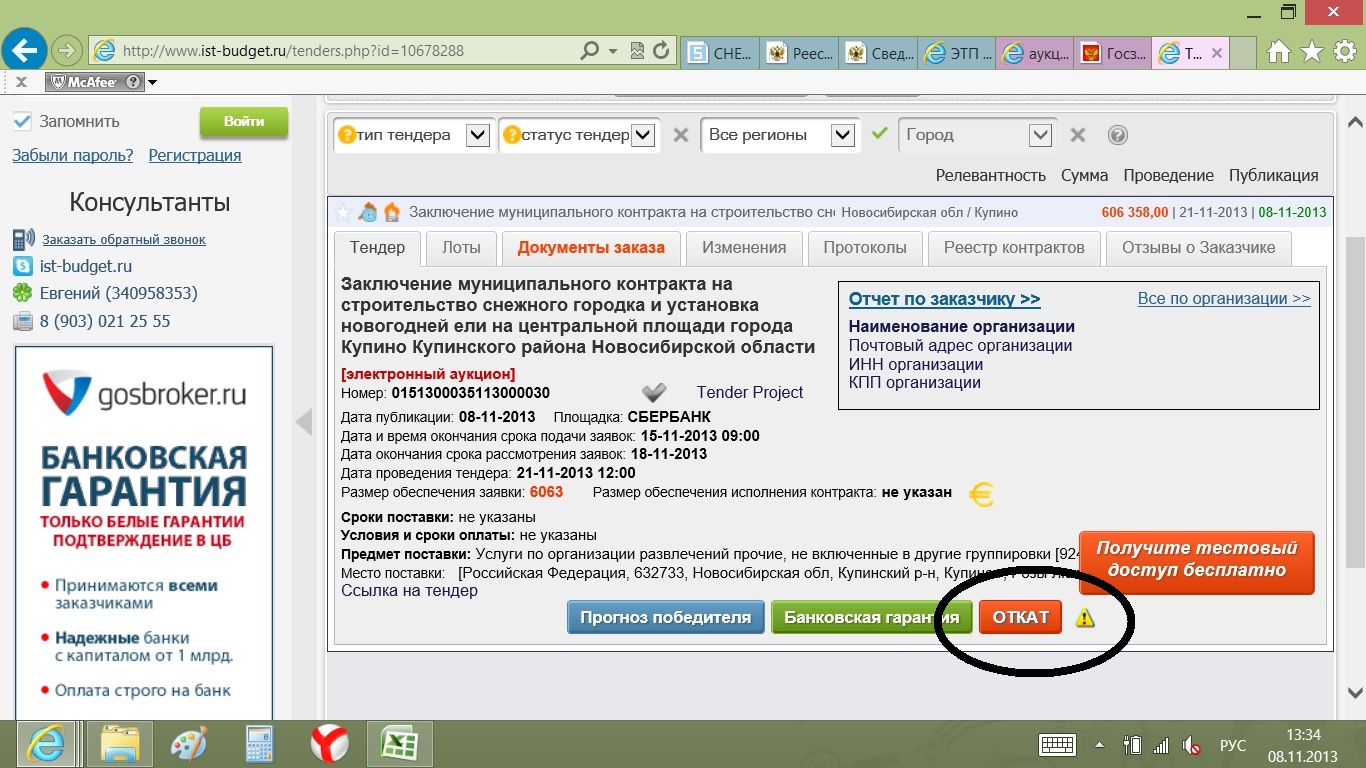The image size is (1366, 768).
Task: Toggle the Запомнить checkbox
Action: [x=22, y=121]
